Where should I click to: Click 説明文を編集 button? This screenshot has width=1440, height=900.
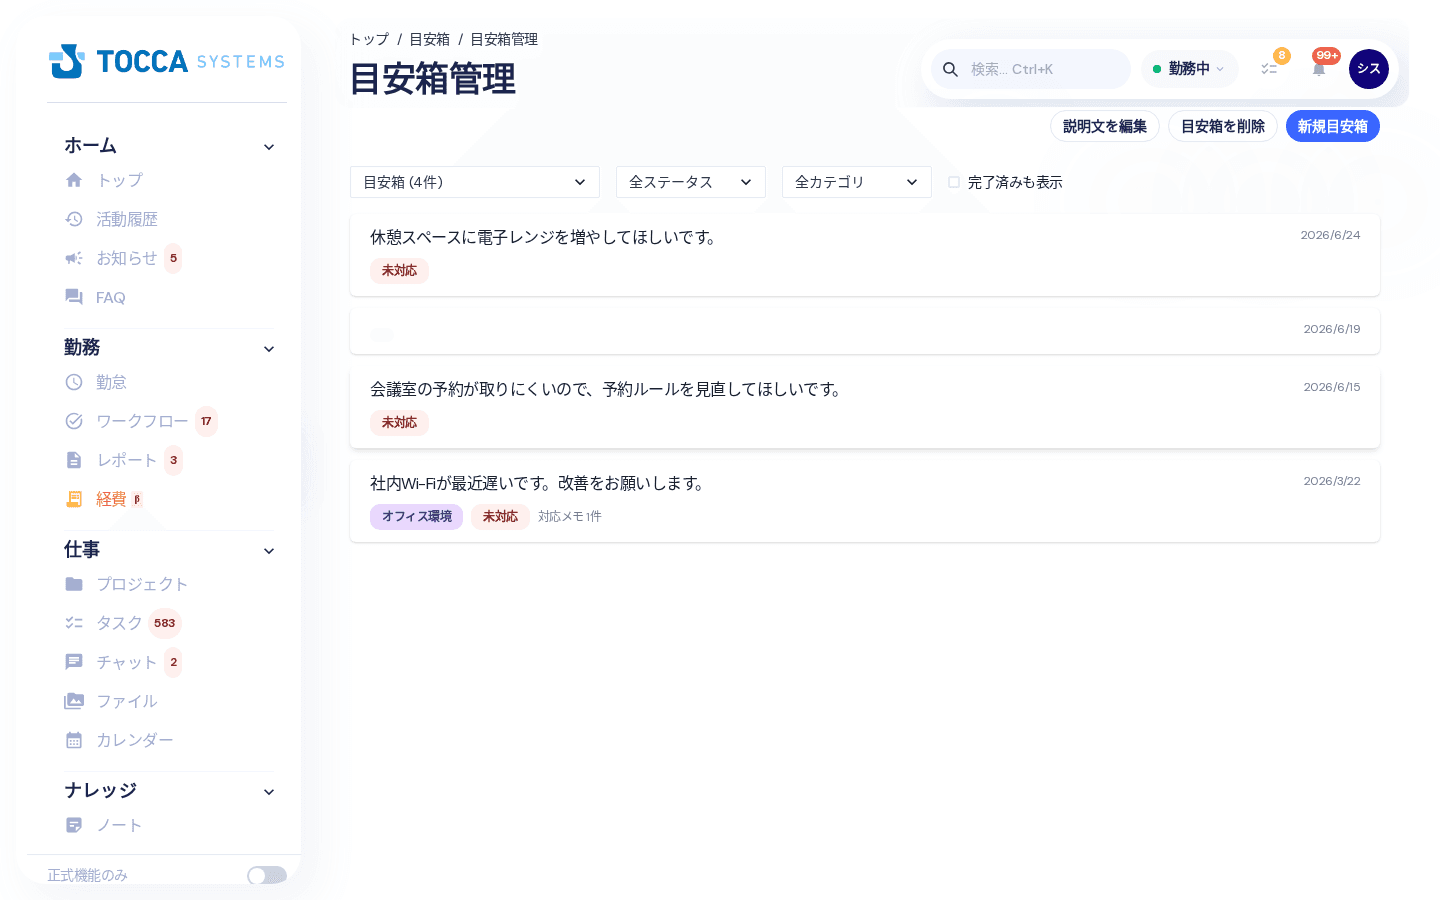[x=1105, y=126]
